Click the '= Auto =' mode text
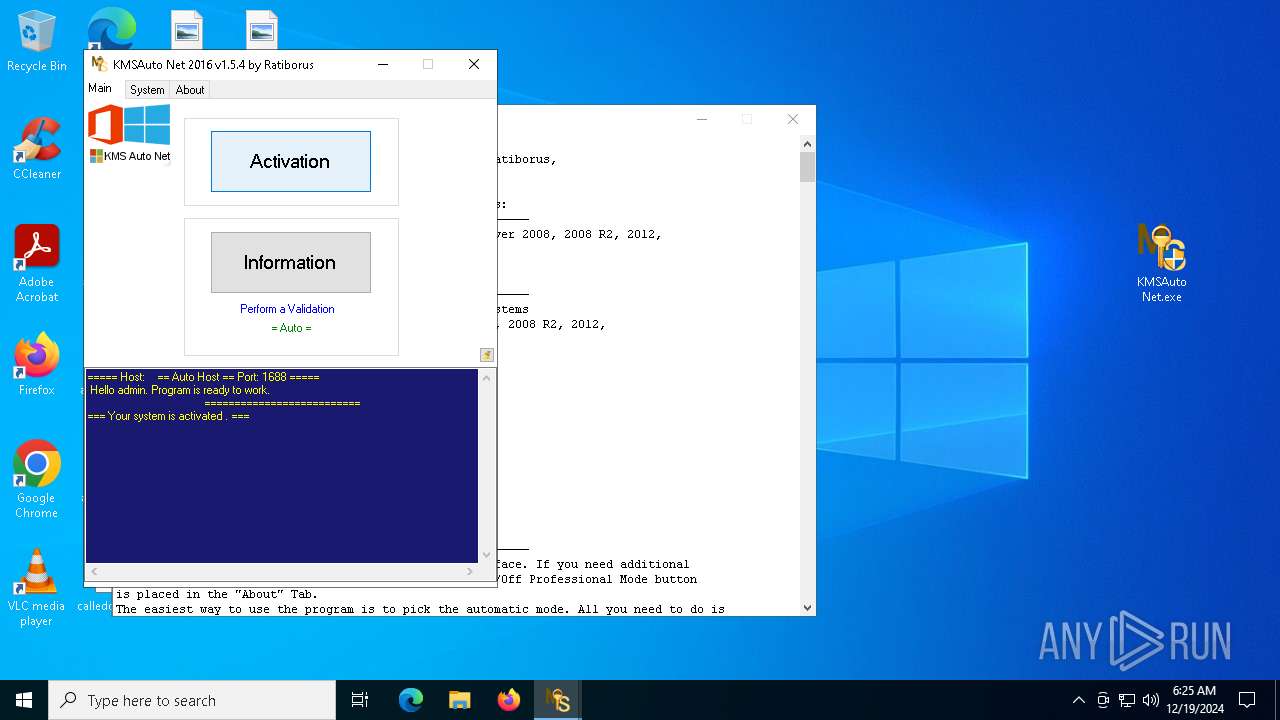The image size is (1280, 720). (291, 328)
